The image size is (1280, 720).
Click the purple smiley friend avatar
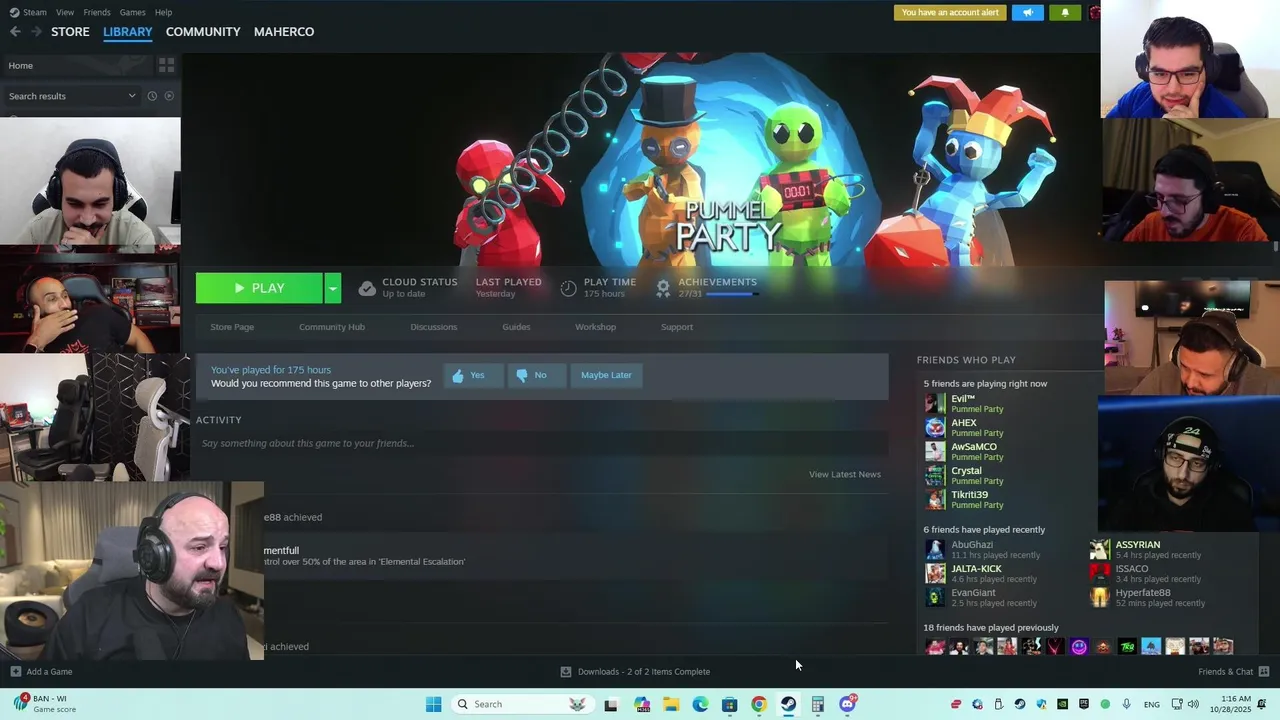pyautogui.click(x=1079, y=647)
